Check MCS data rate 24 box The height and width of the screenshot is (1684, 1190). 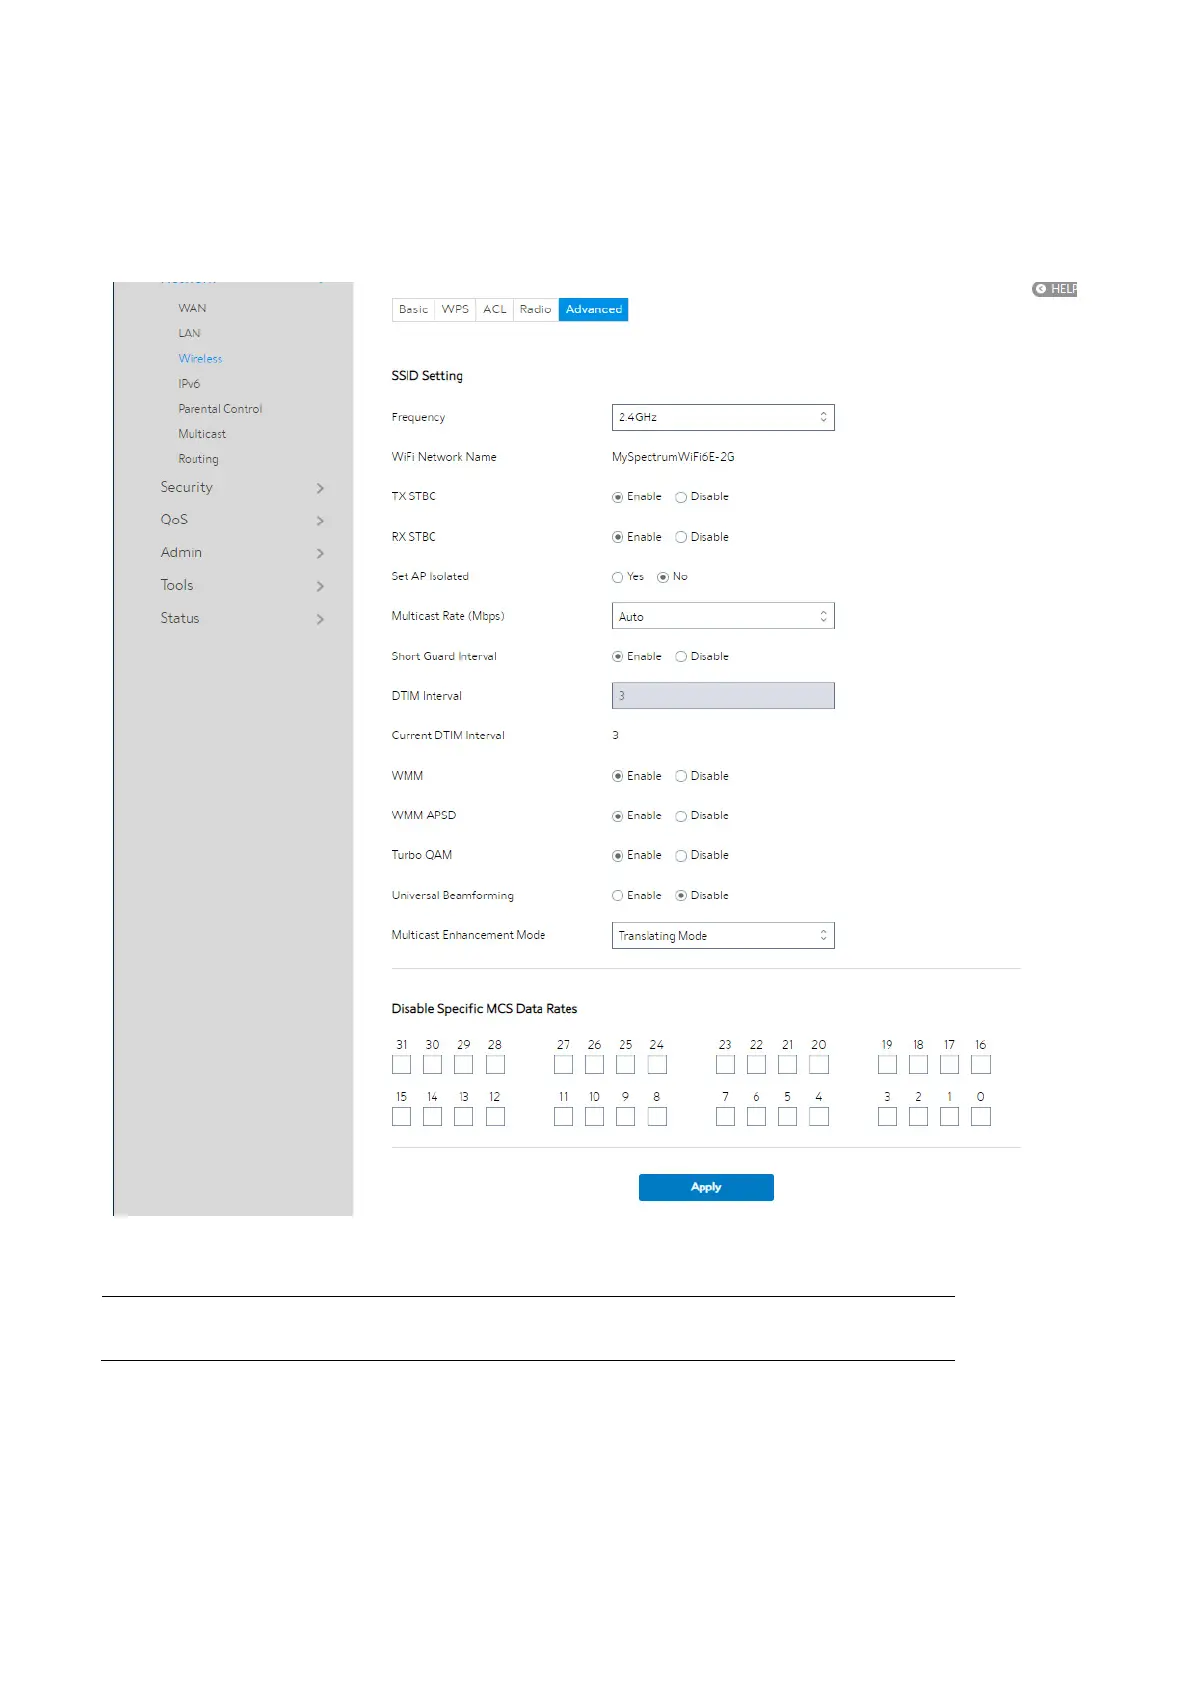click(657, 1065)
